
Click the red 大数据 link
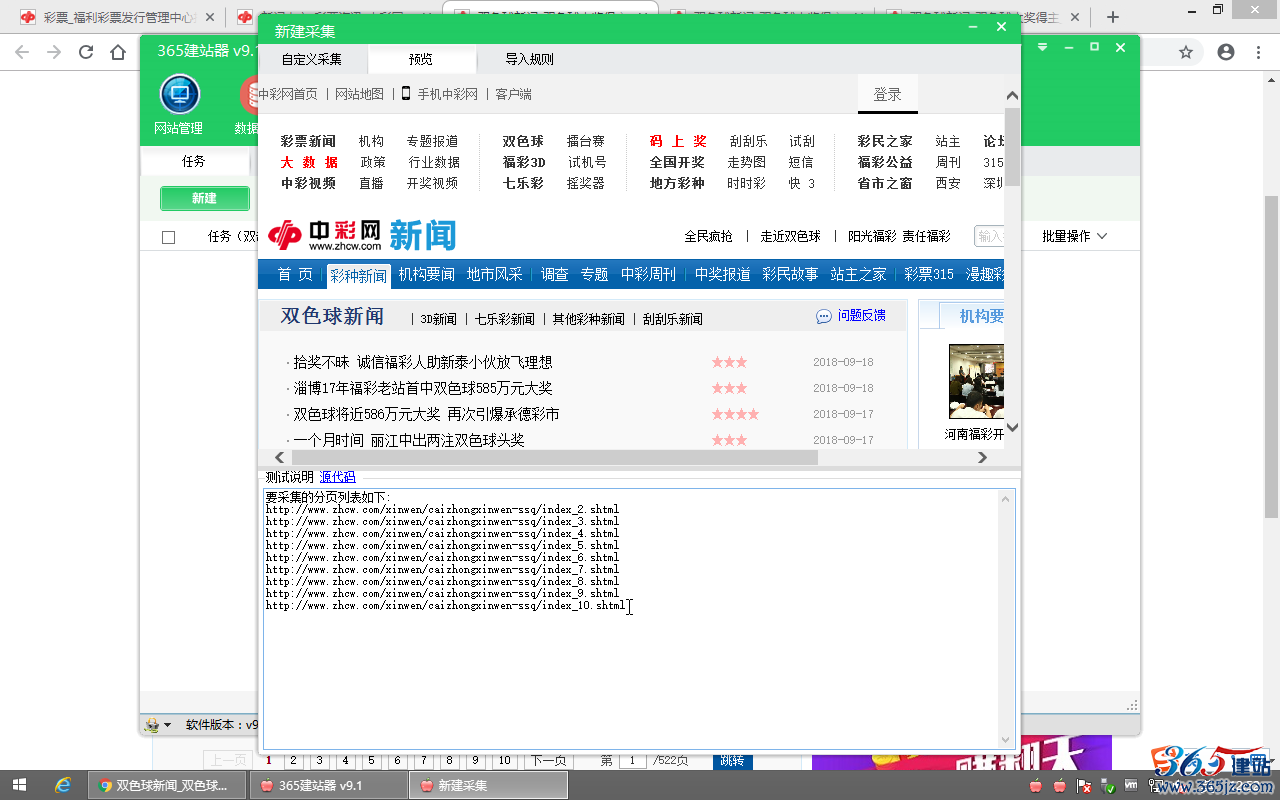[309, 162]
